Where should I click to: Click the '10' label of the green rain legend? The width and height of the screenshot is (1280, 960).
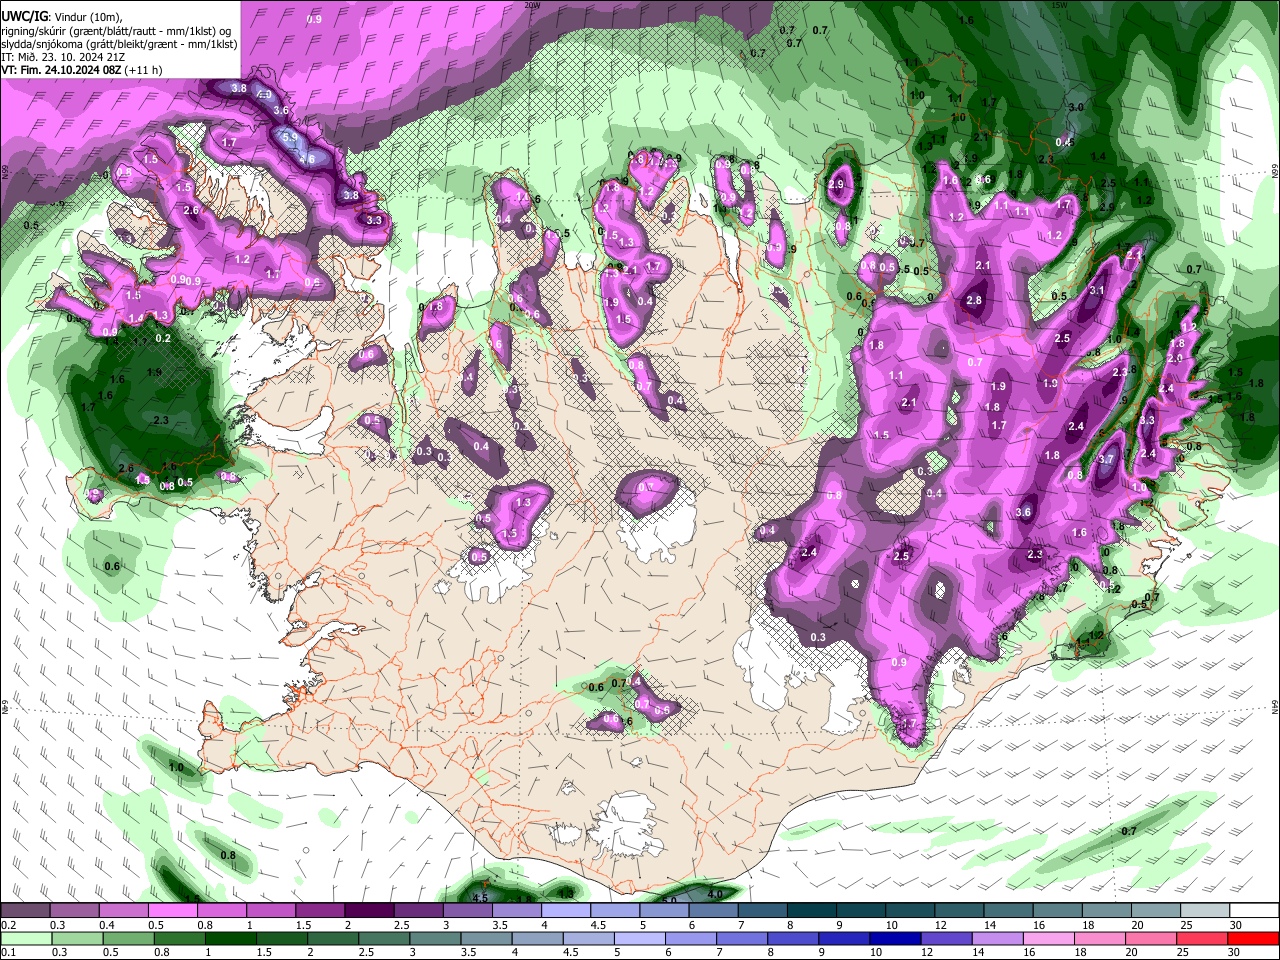point(875,951)
